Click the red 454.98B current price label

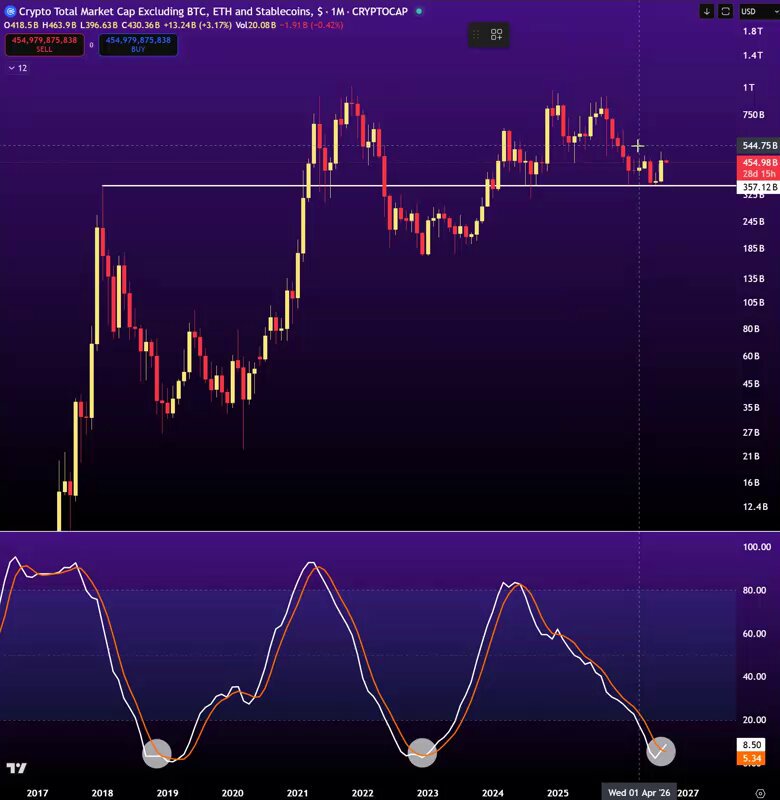pyautogui.click(x=759, y=163)
